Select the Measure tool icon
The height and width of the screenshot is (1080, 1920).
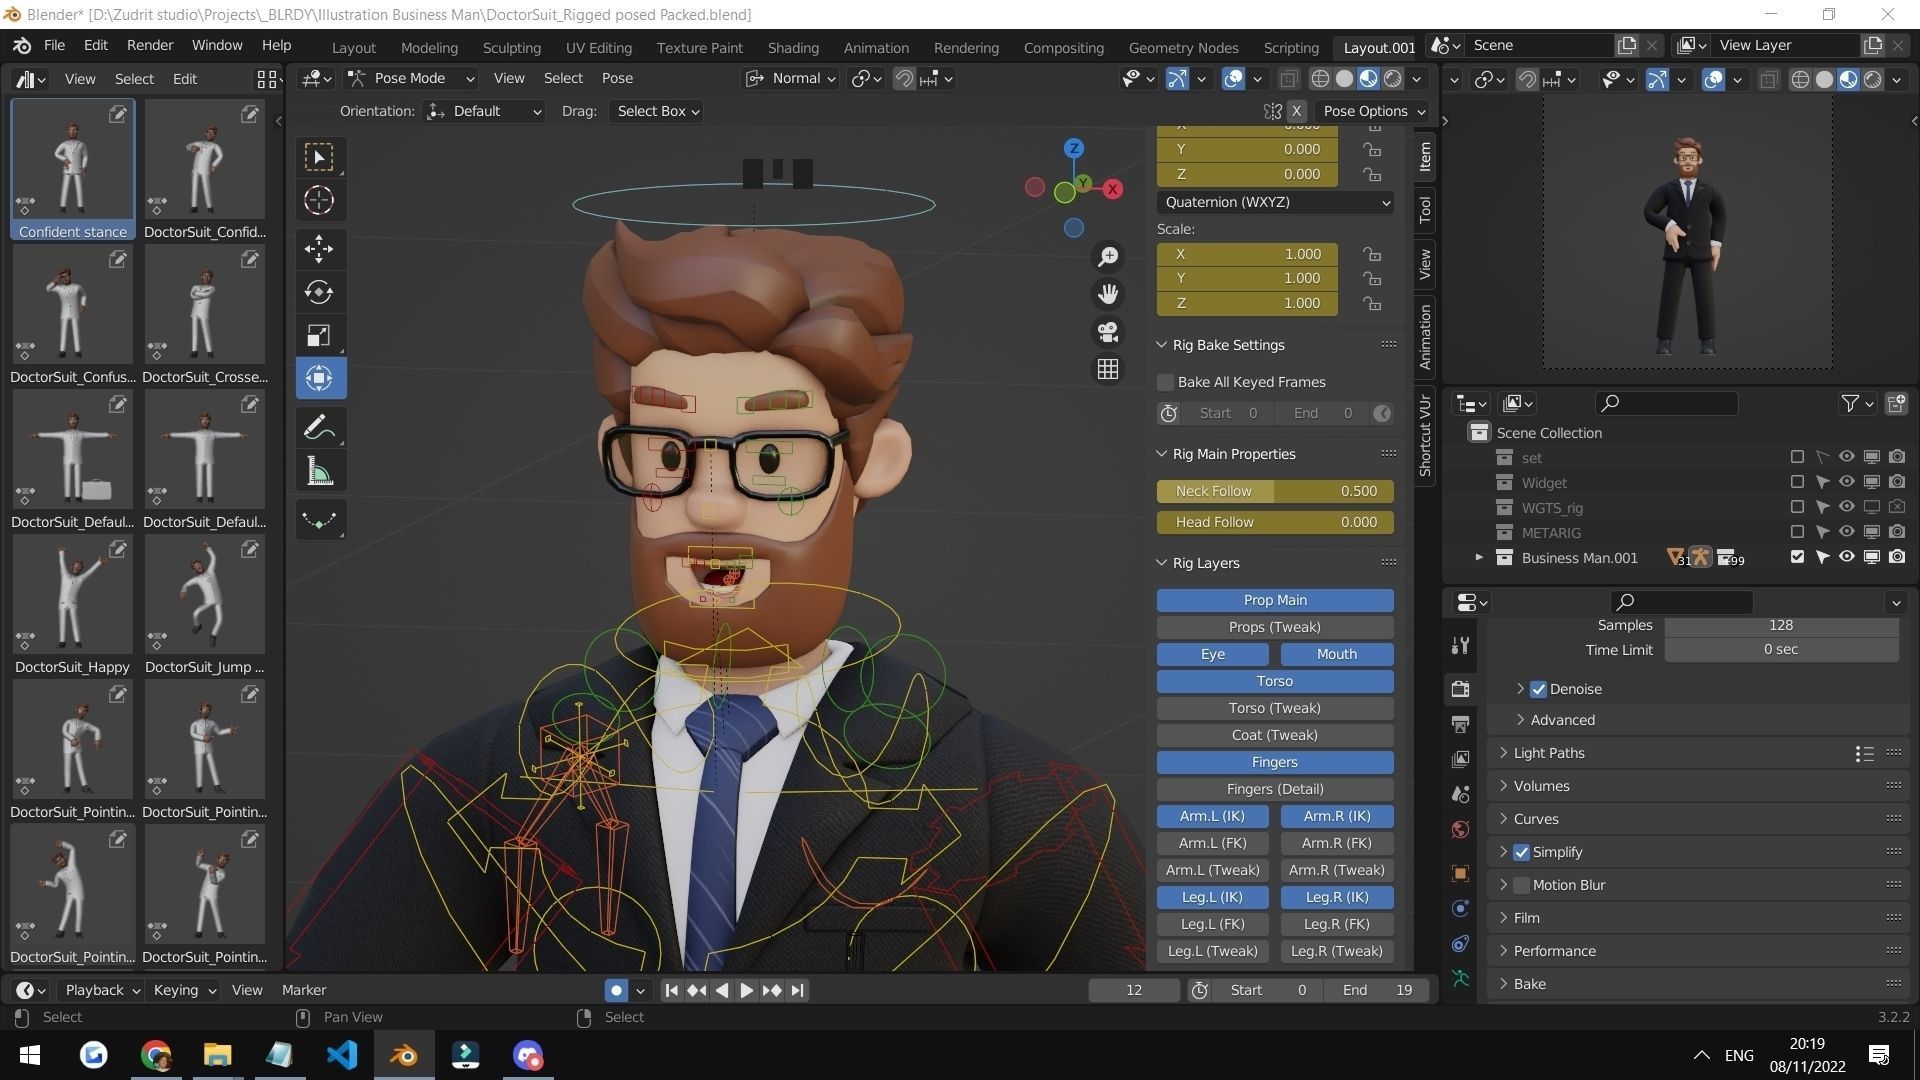click(x=319, y=472)
